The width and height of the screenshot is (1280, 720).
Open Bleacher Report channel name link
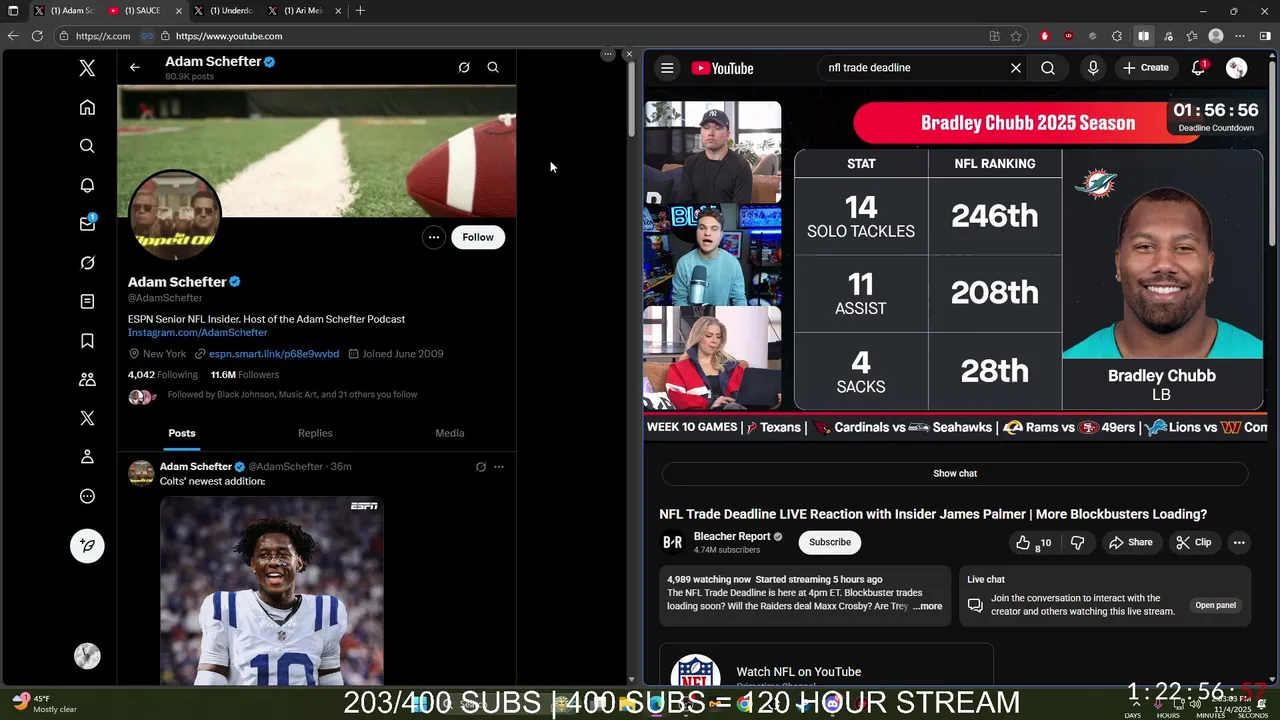point(732,536)
